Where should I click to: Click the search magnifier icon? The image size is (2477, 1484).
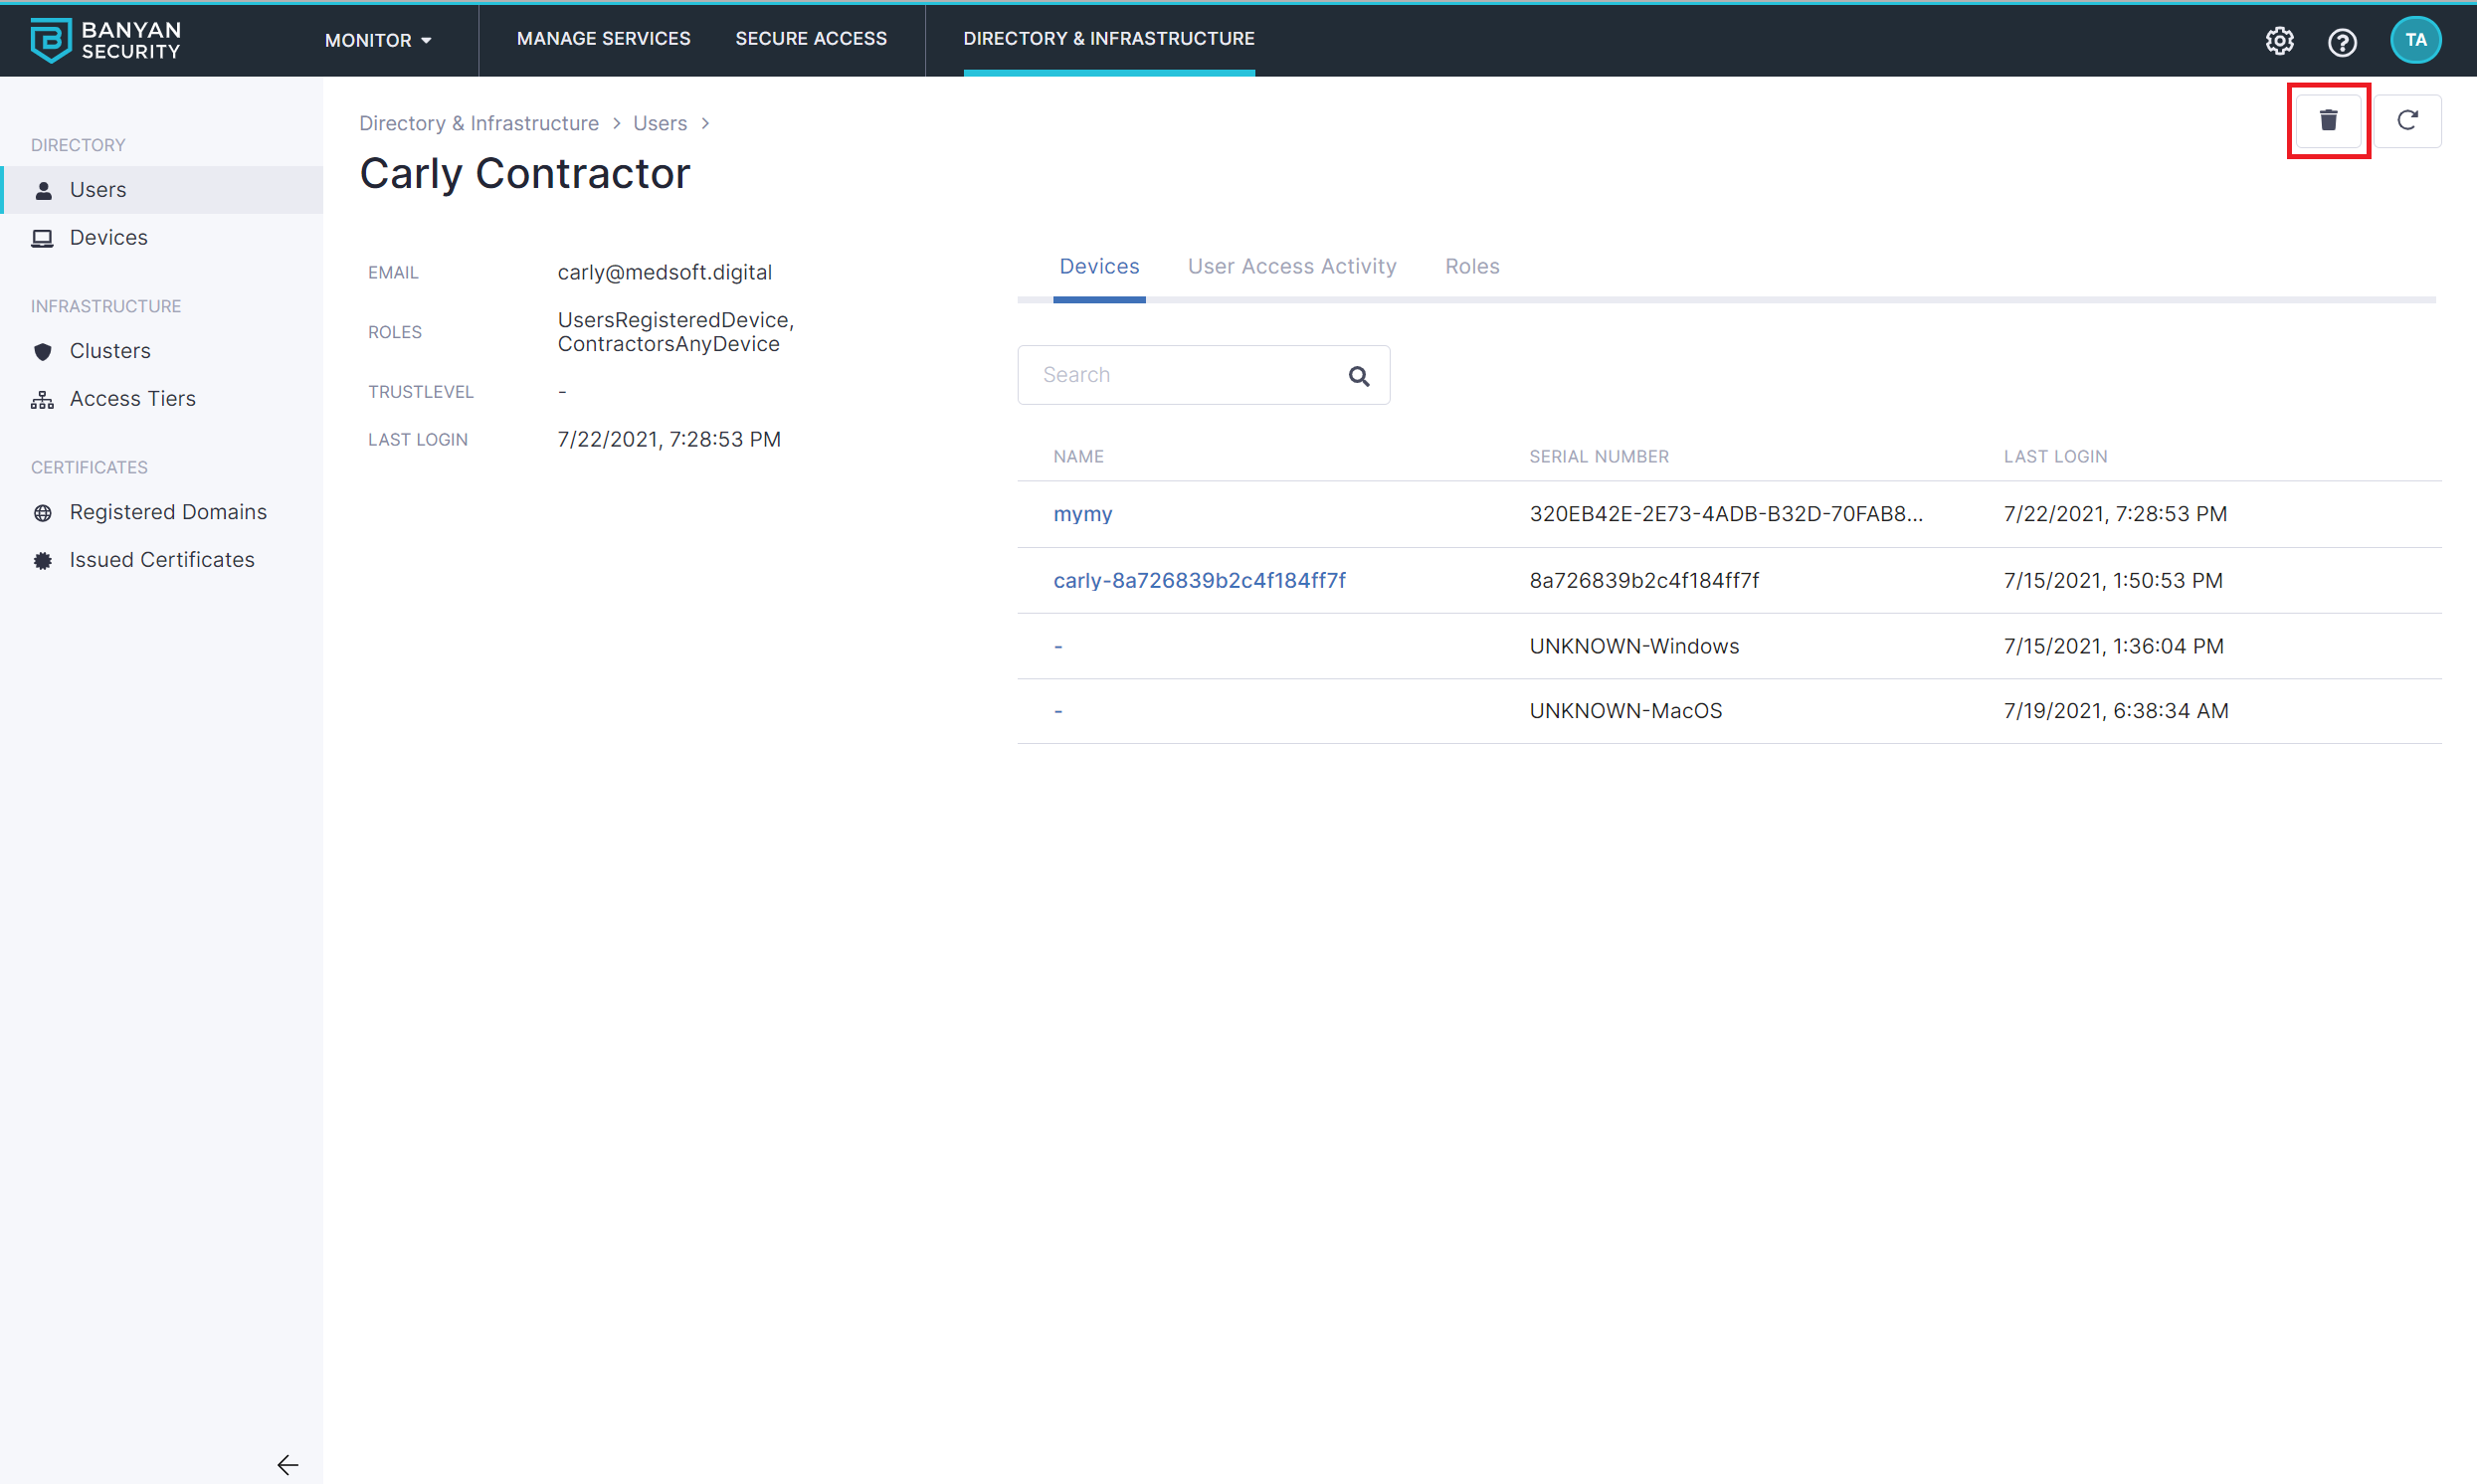pos(1358,376)
